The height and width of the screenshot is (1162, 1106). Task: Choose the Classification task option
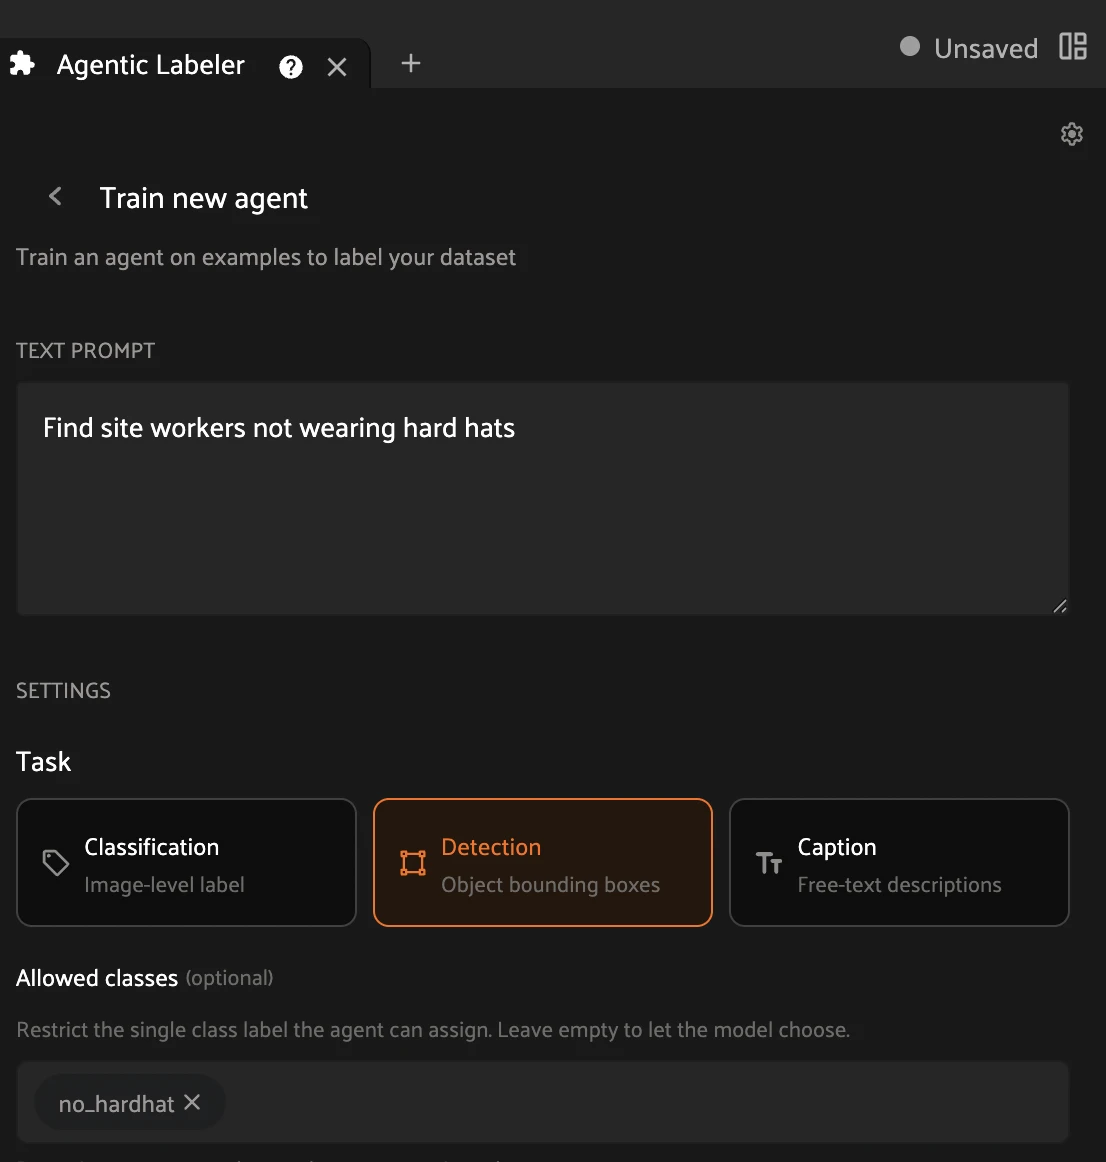click(186, 863)
